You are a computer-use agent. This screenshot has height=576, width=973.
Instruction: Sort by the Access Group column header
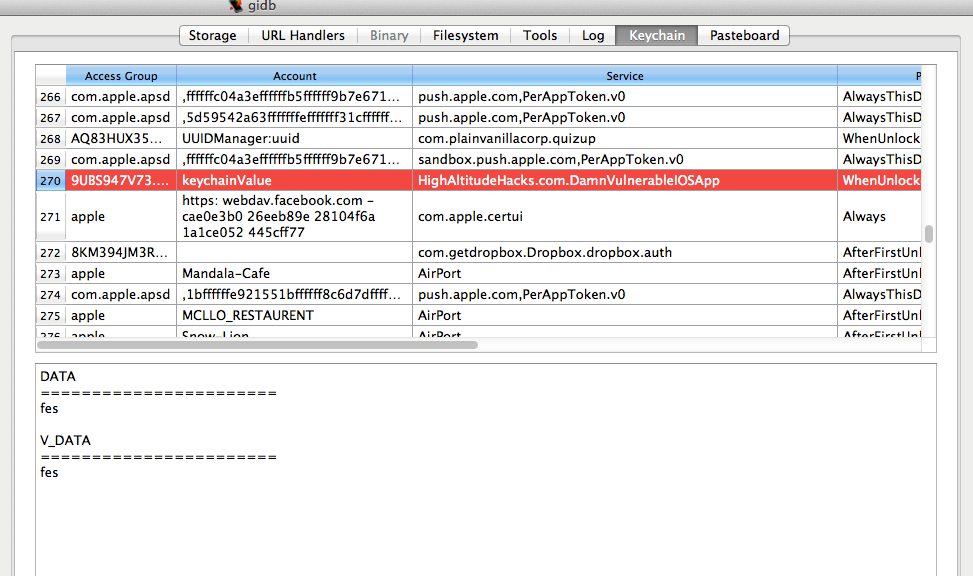click(x=121, y=76)
